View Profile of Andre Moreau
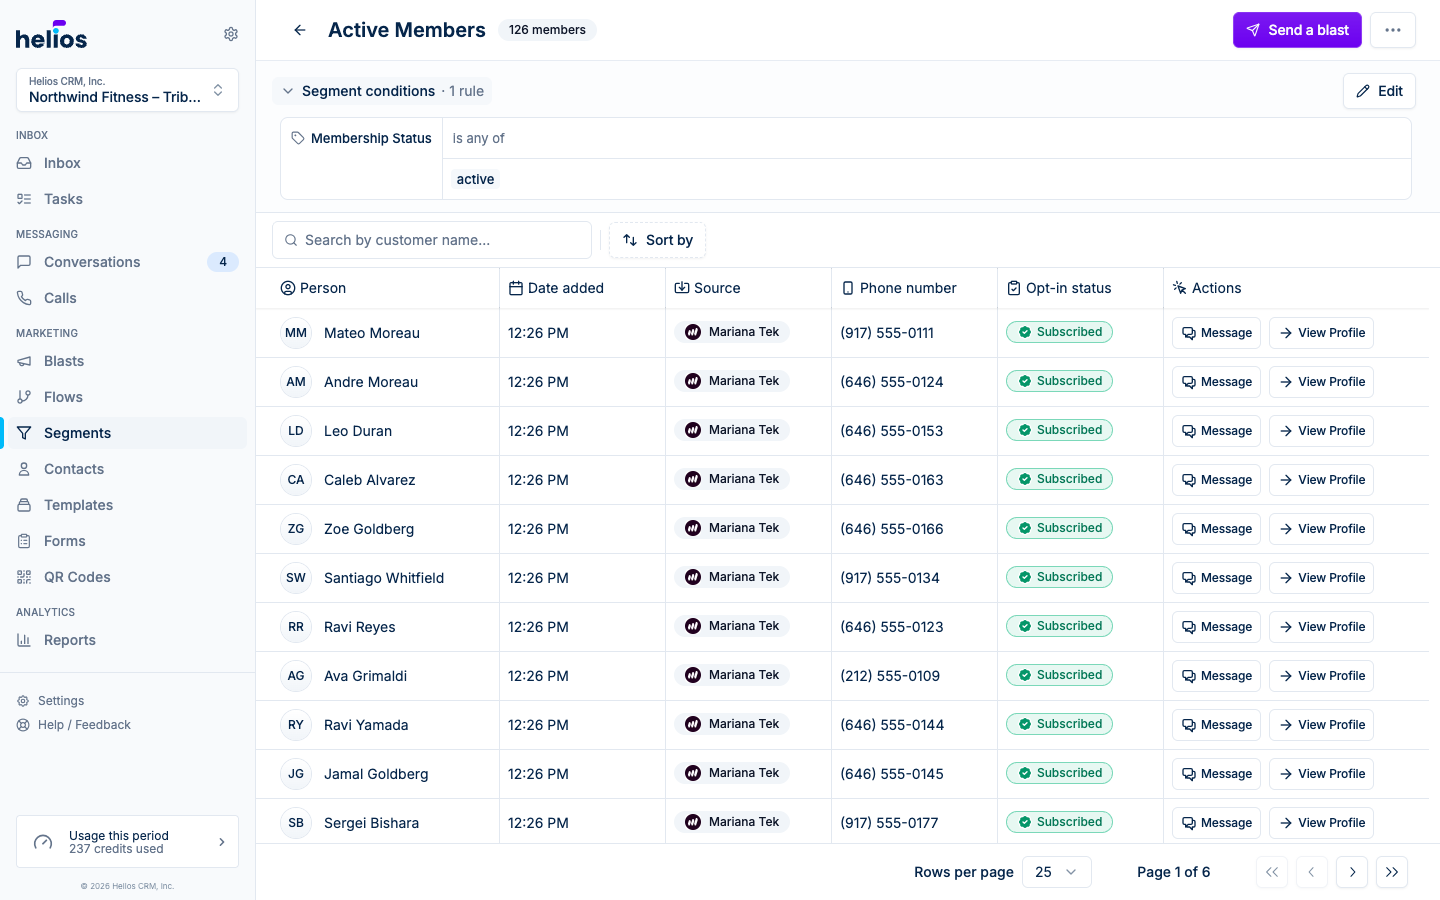Screen dimensions: 1440x900 tap(1321, 382)
